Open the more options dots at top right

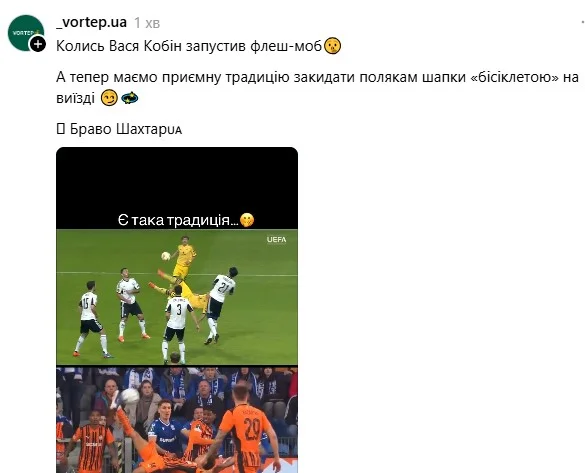pyautogui.click(x=582, y=23)
